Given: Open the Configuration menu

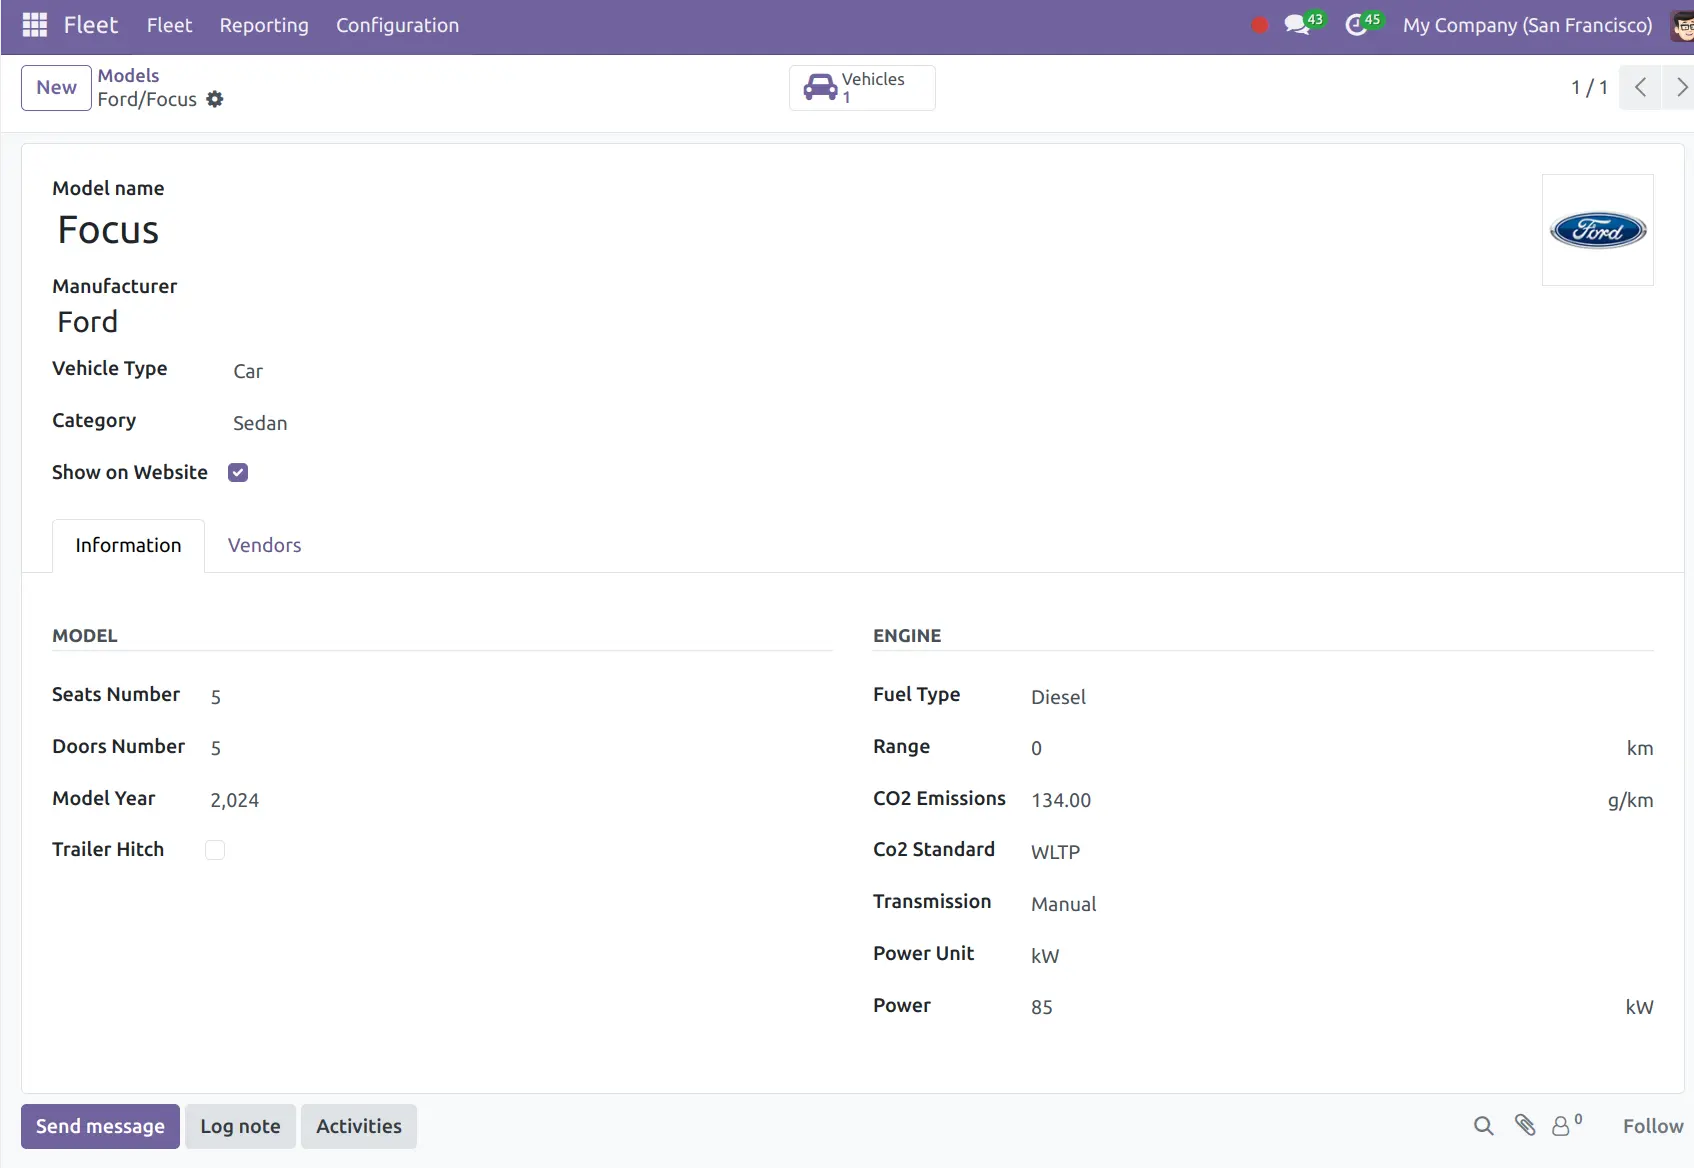Looking at the screenshot, I should coord(397,25).
